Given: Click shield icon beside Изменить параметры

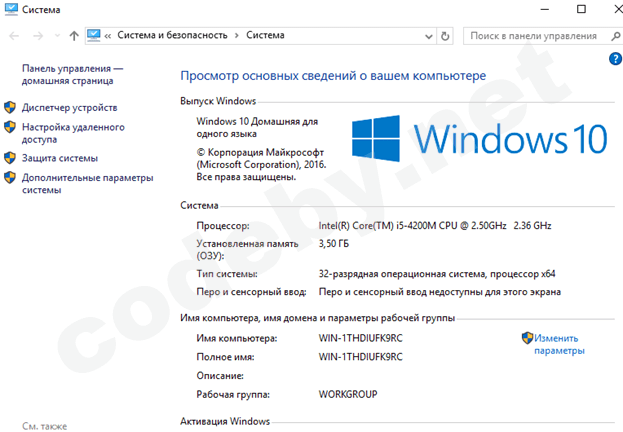Looking at the screenshot, I should (527, 338).
